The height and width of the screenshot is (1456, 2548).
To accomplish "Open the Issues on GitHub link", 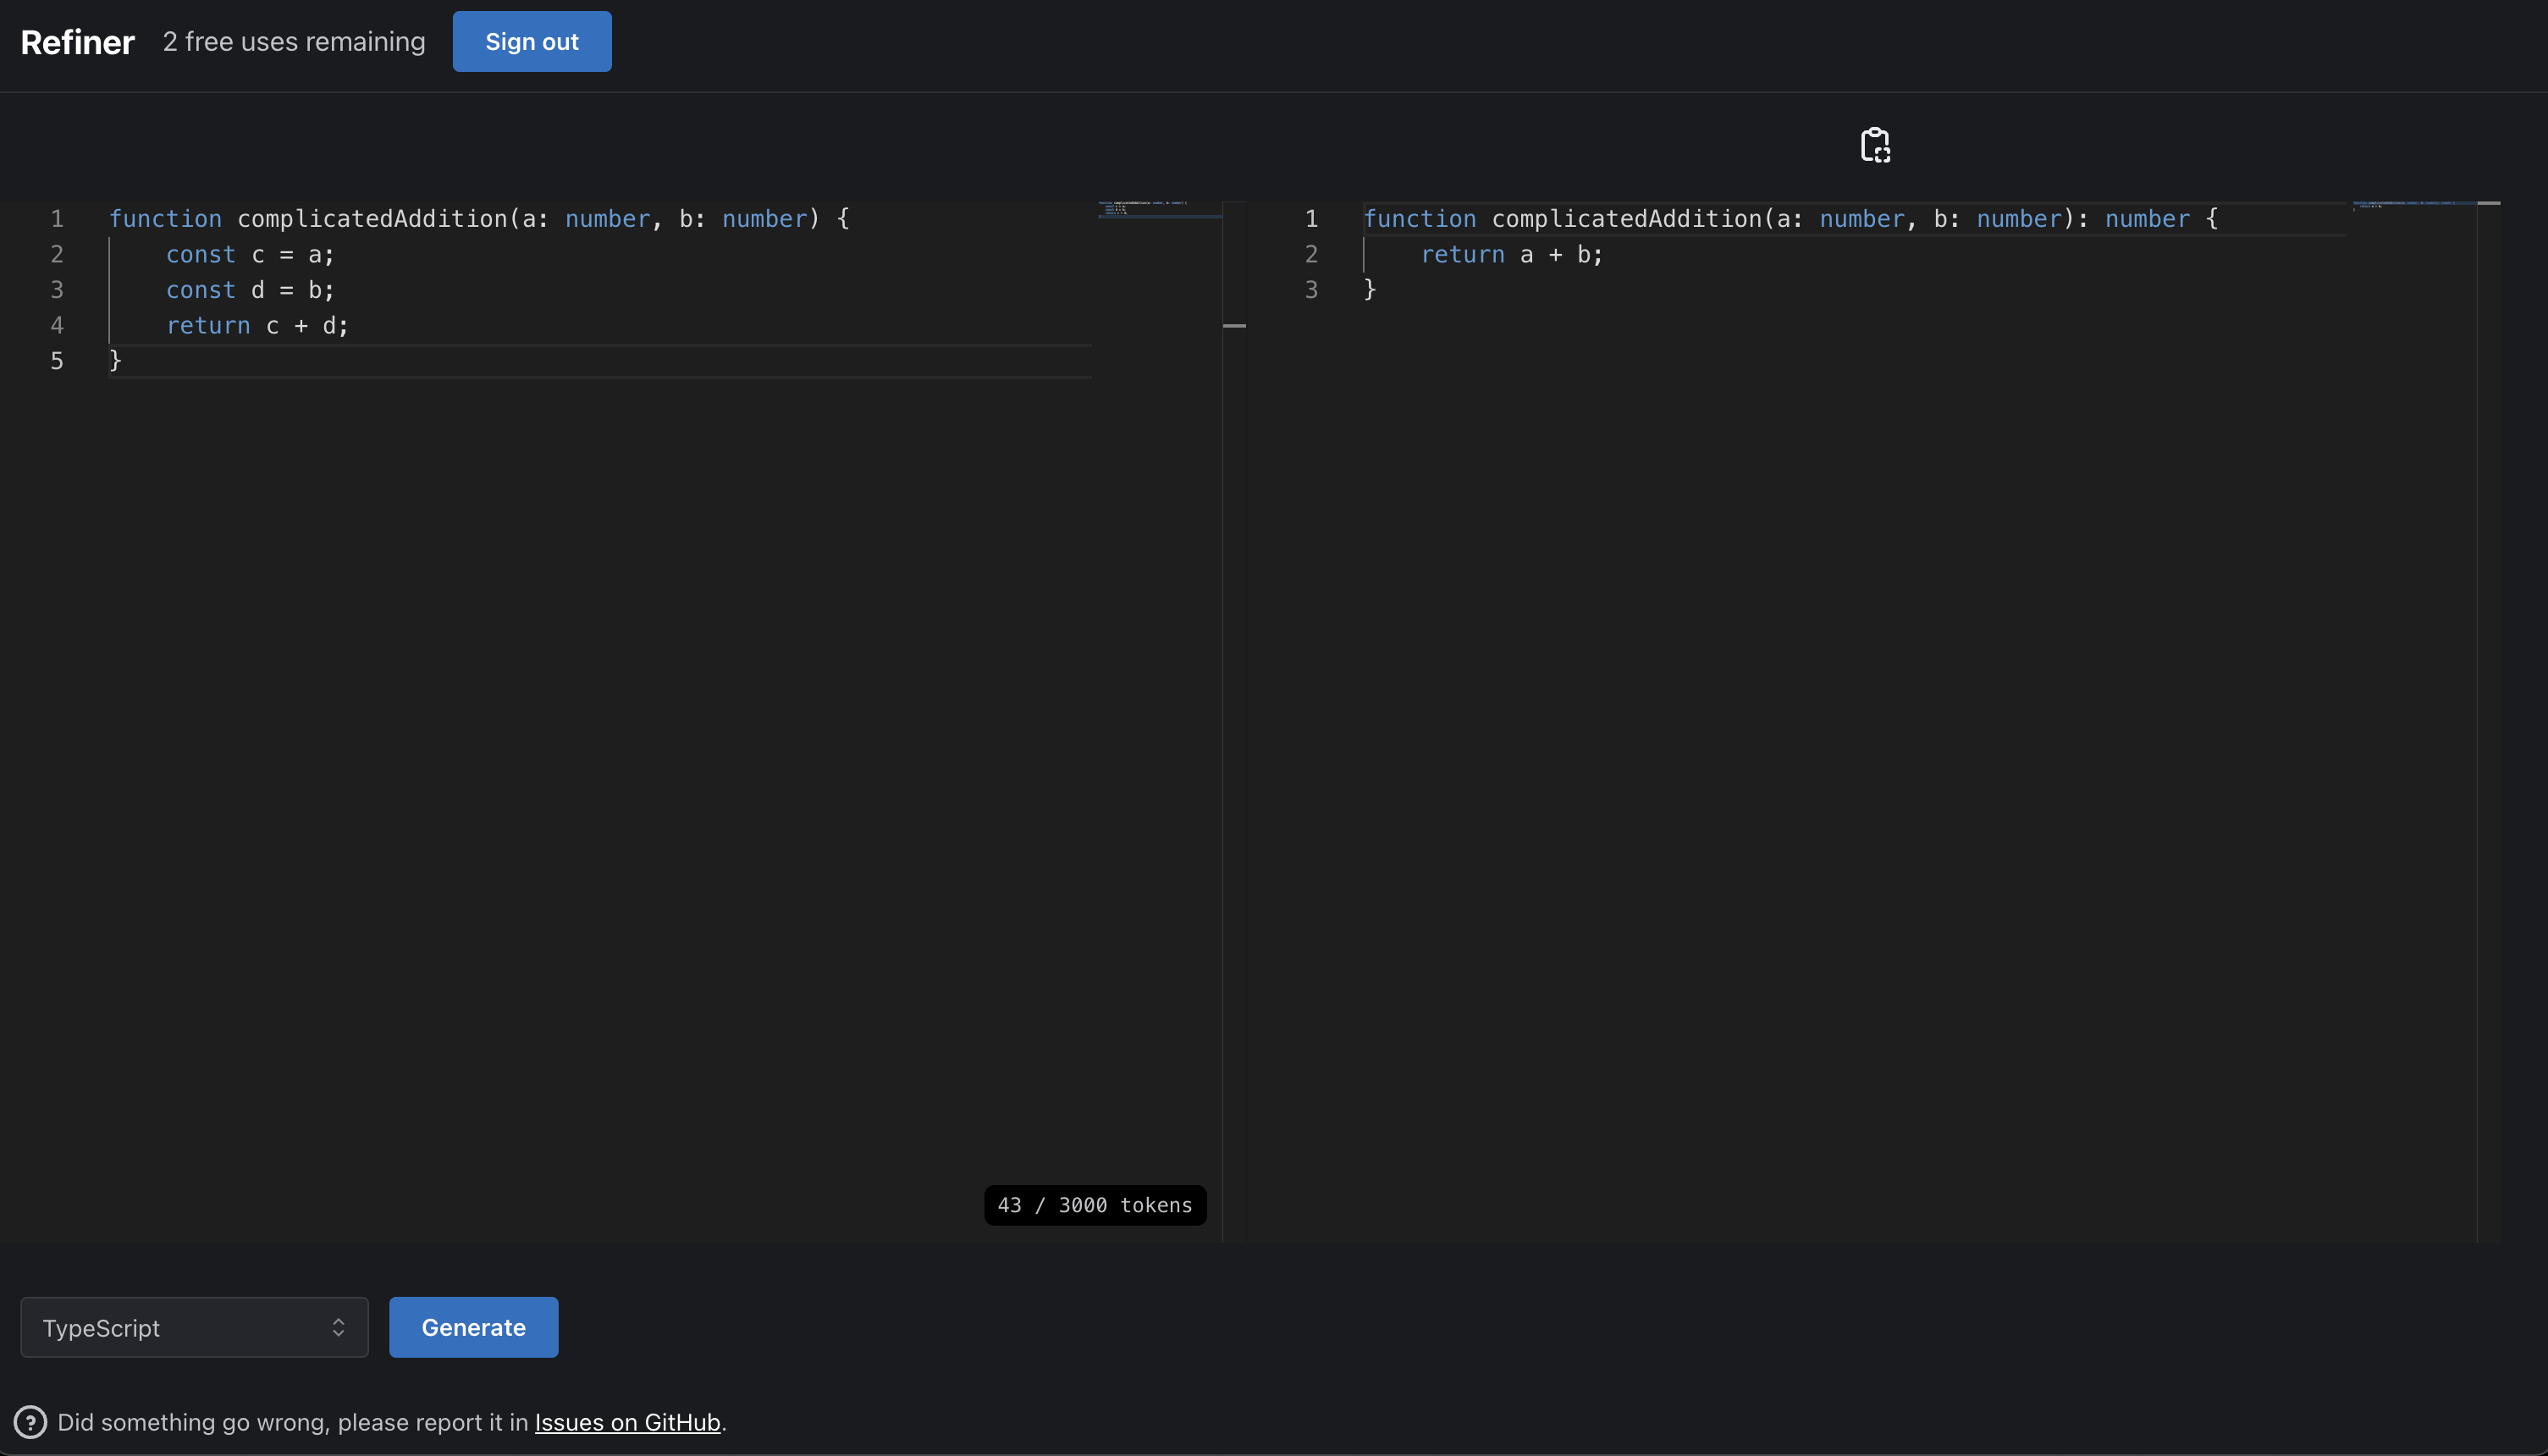I will pos(627,1422).
